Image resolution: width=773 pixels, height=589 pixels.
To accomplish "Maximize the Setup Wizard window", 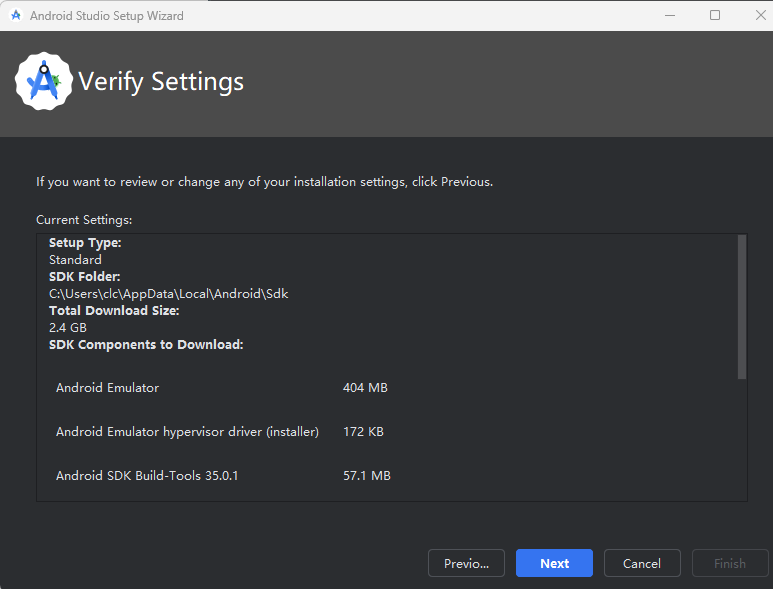I will (x=715, y=16).
